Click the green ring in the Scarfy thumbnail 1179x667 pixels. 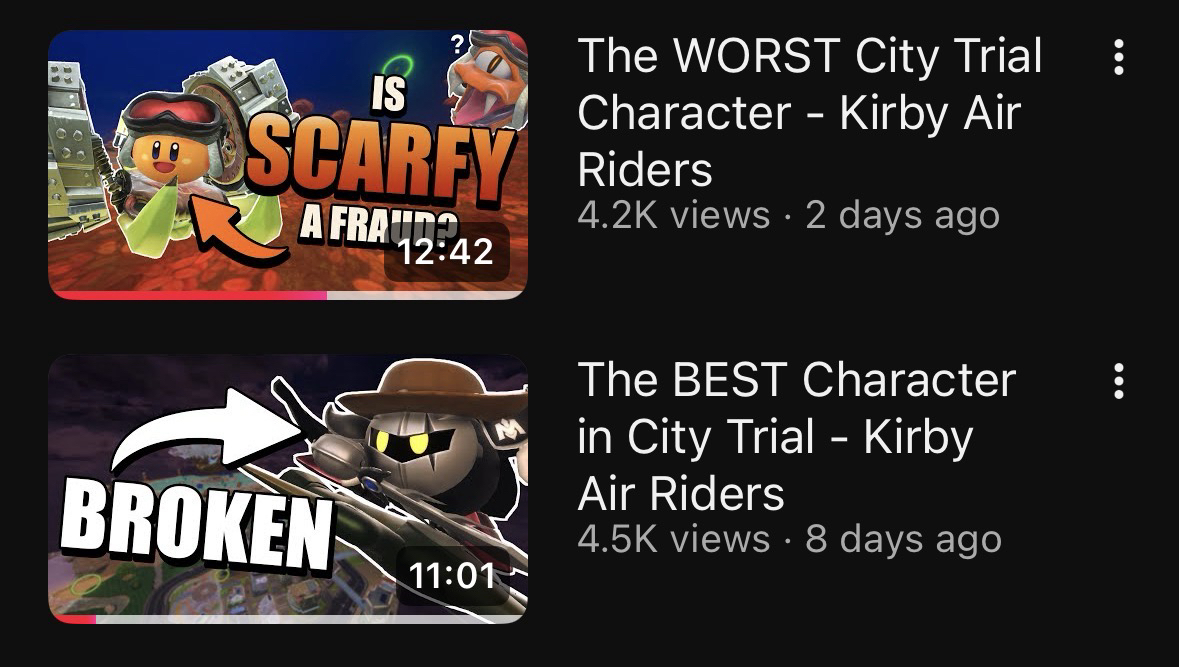tap(396, 68)
